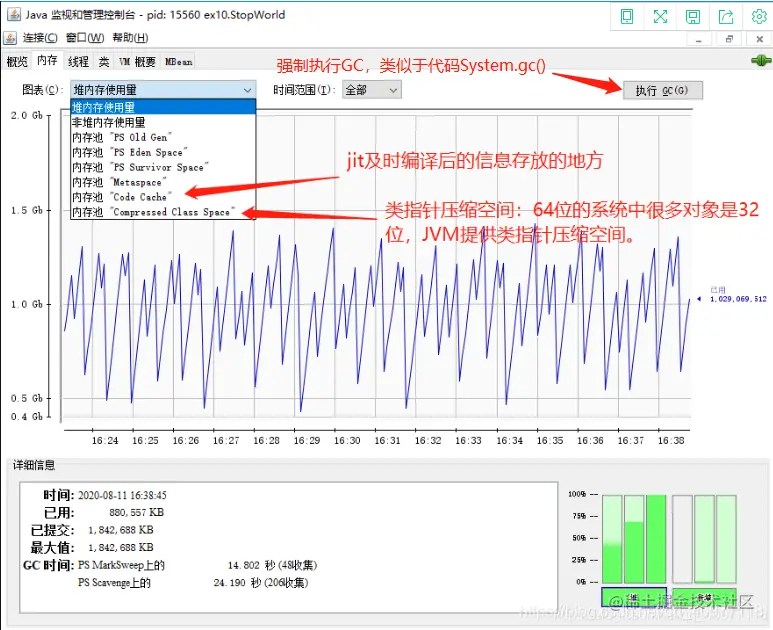
Task: Select memory pool "Code Cache" option
Action: (163, 197)
